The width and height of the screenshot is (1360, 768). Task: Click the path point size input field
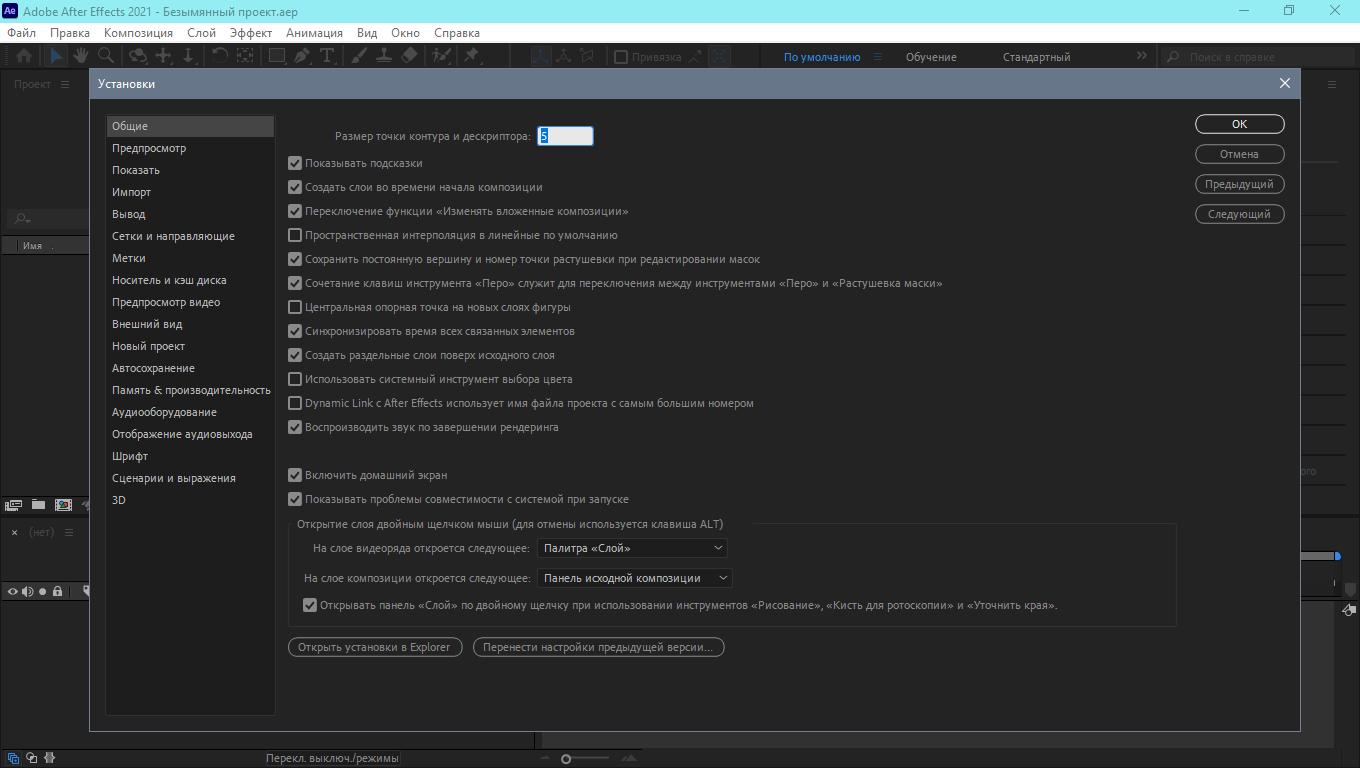[x=565, y=136]
